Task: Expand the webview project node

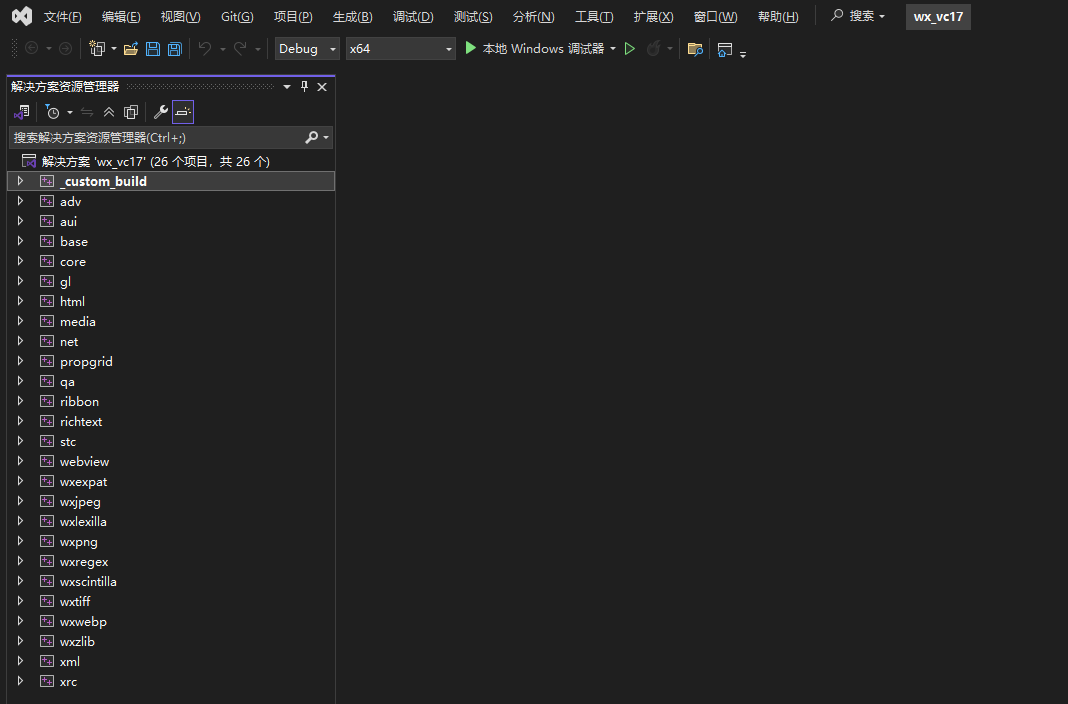Action: (x=20, y=461)
